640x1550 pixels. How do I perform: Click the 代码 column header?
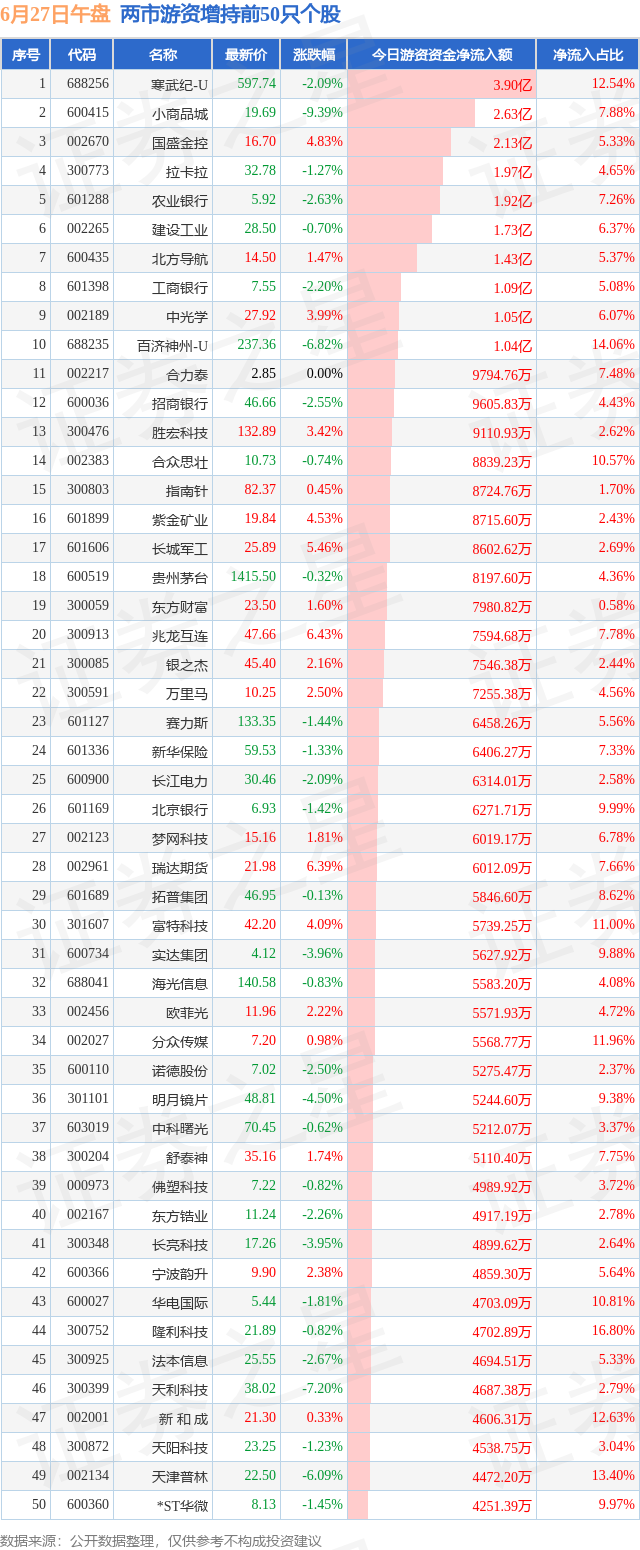82,55
